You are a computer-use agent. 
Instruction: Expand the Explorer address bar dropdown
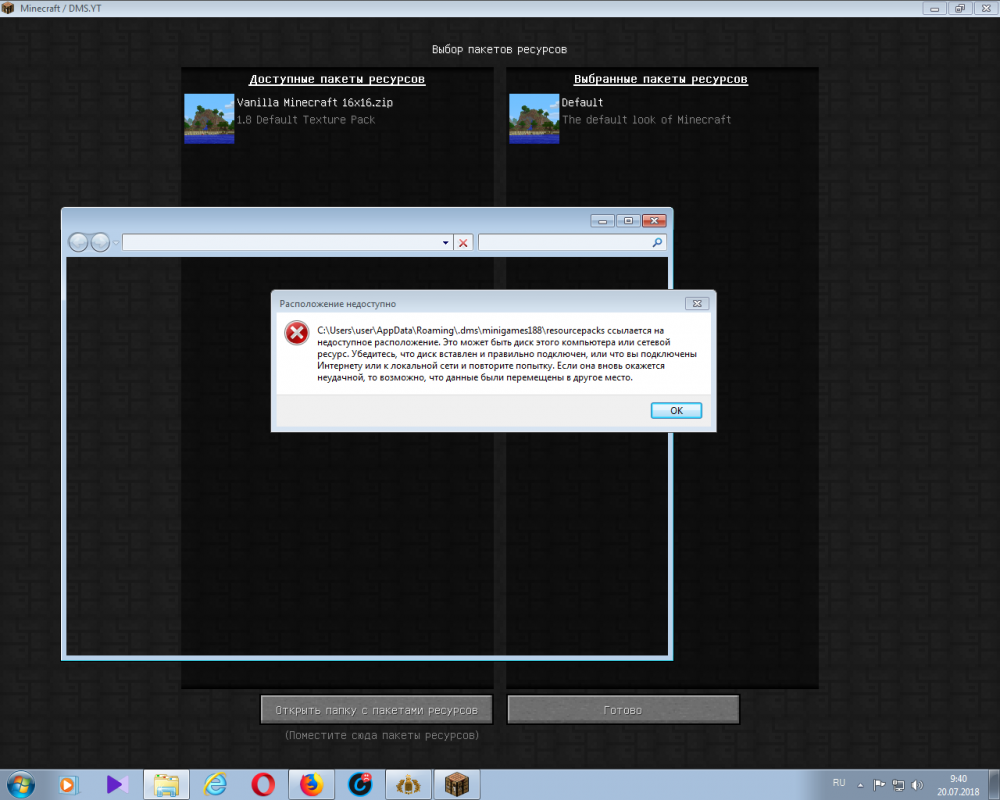[445, 242]
